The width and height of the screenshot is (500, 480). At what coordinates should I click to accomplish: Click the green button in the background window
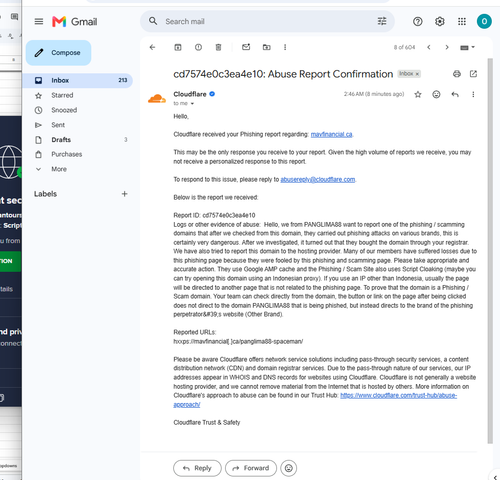(x=10, y=261)
